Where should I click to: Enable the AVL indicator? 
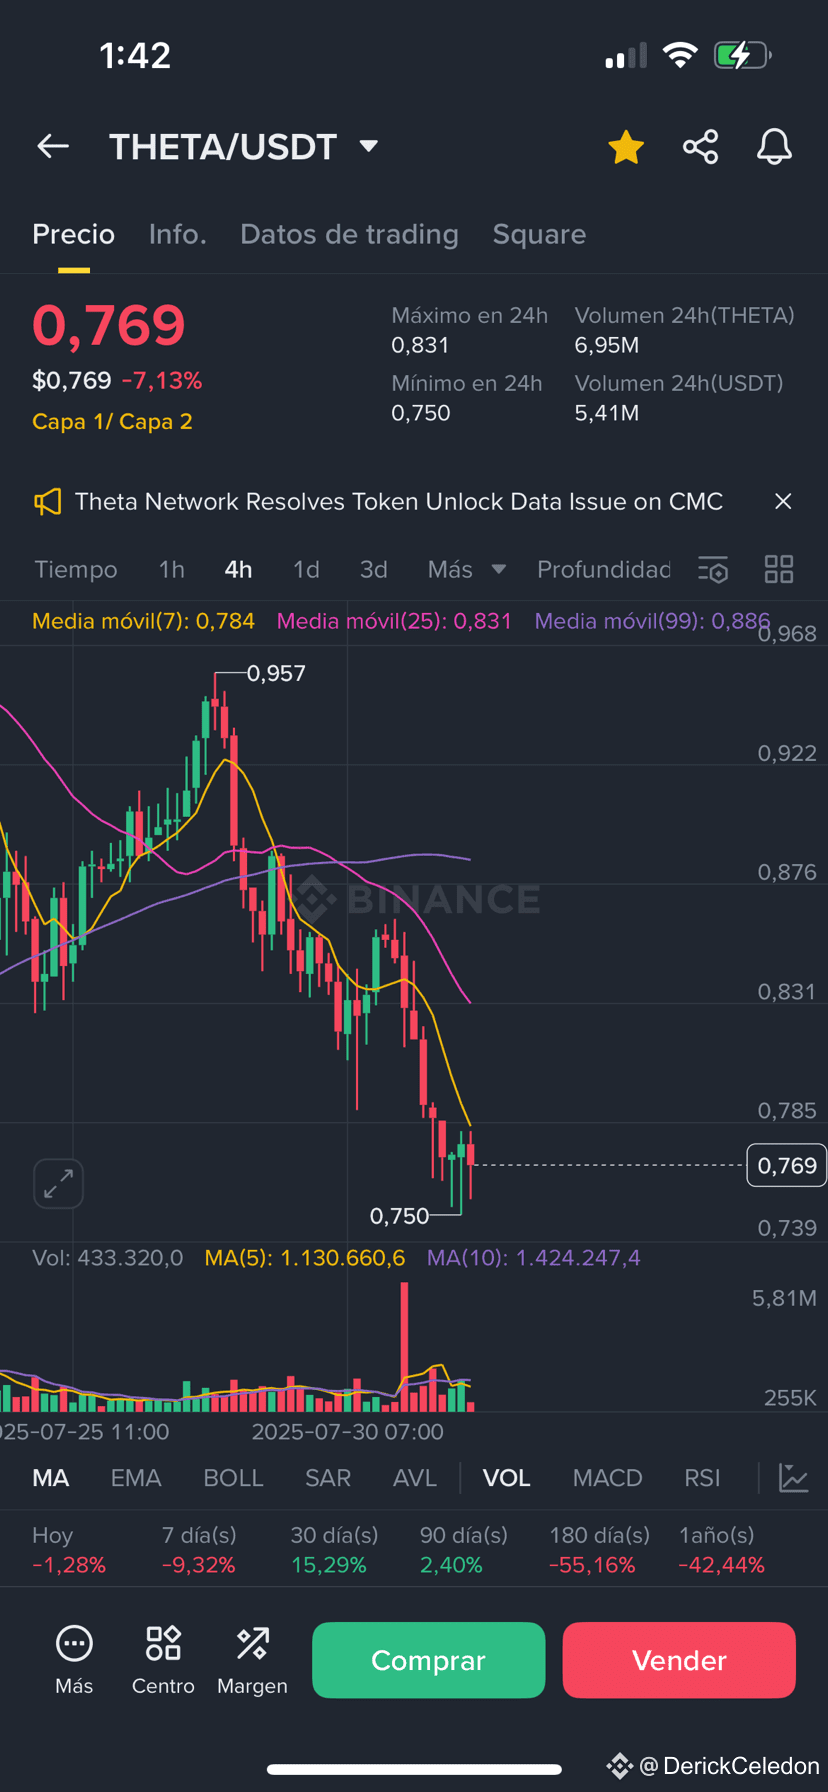point(415,1478)
